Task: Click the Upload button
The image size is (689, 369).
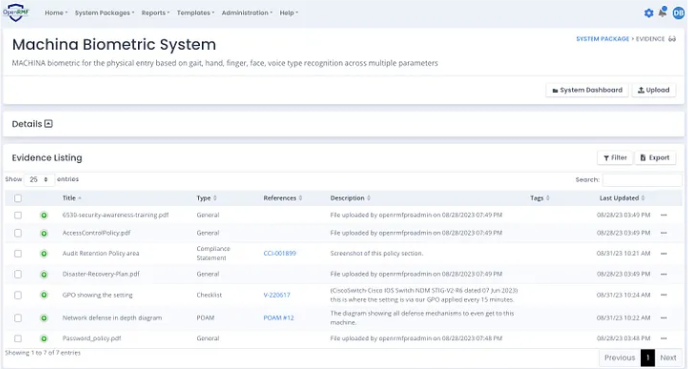Action: (653, 90)
